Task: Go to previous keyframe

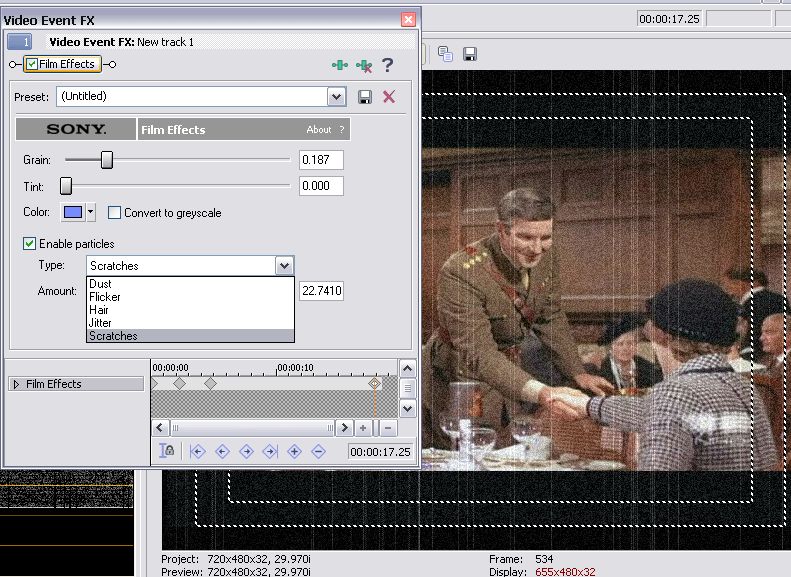Action: pos(222,451)
